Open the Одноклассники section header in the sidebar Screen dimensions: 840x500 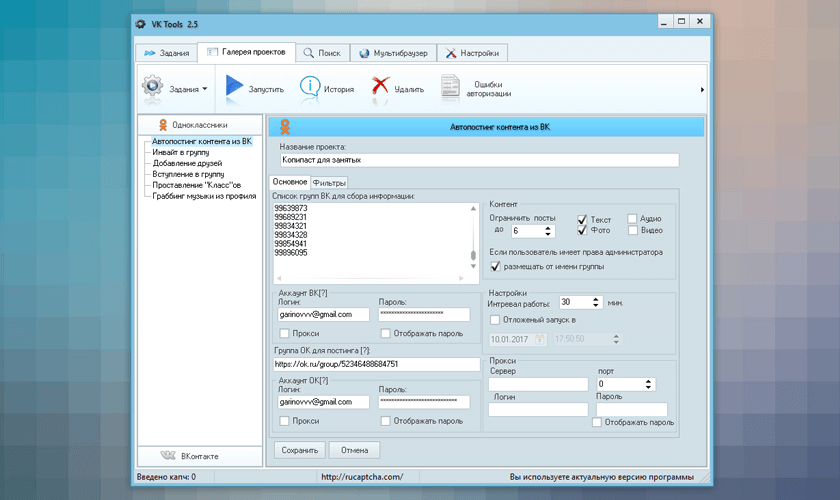click(x=200, y=125)
